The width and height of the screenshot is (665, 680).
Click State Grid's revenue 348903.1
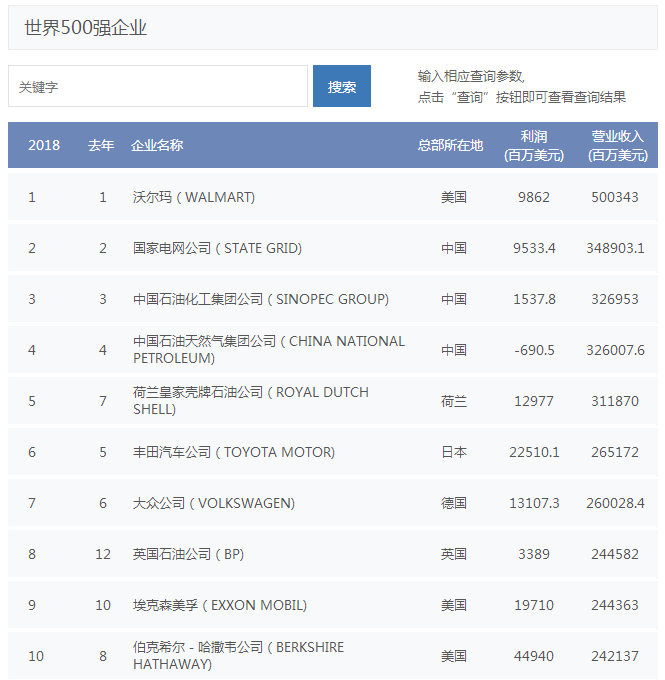(x=616, y=248)
